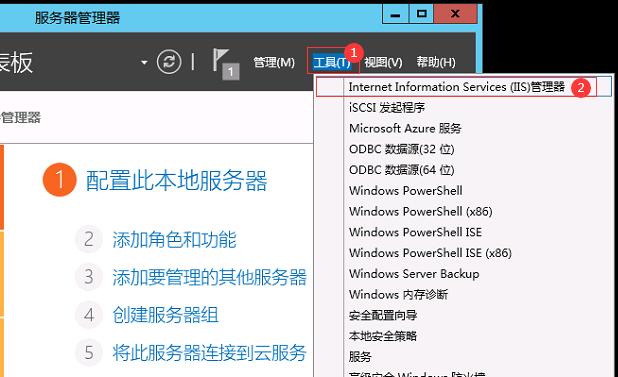
Task: Open Windows 内存诊断 tool
Action: (x=398, y=295)
